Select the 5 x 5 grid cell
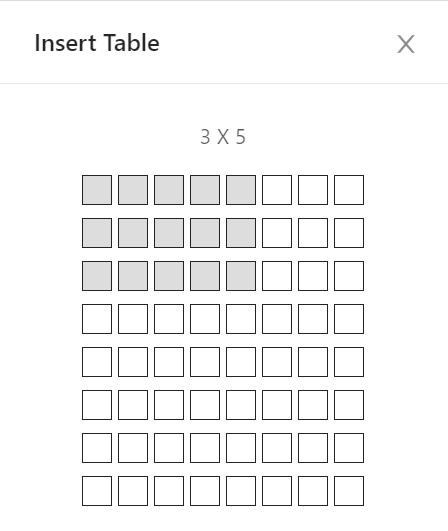 (x=241, y=362)
